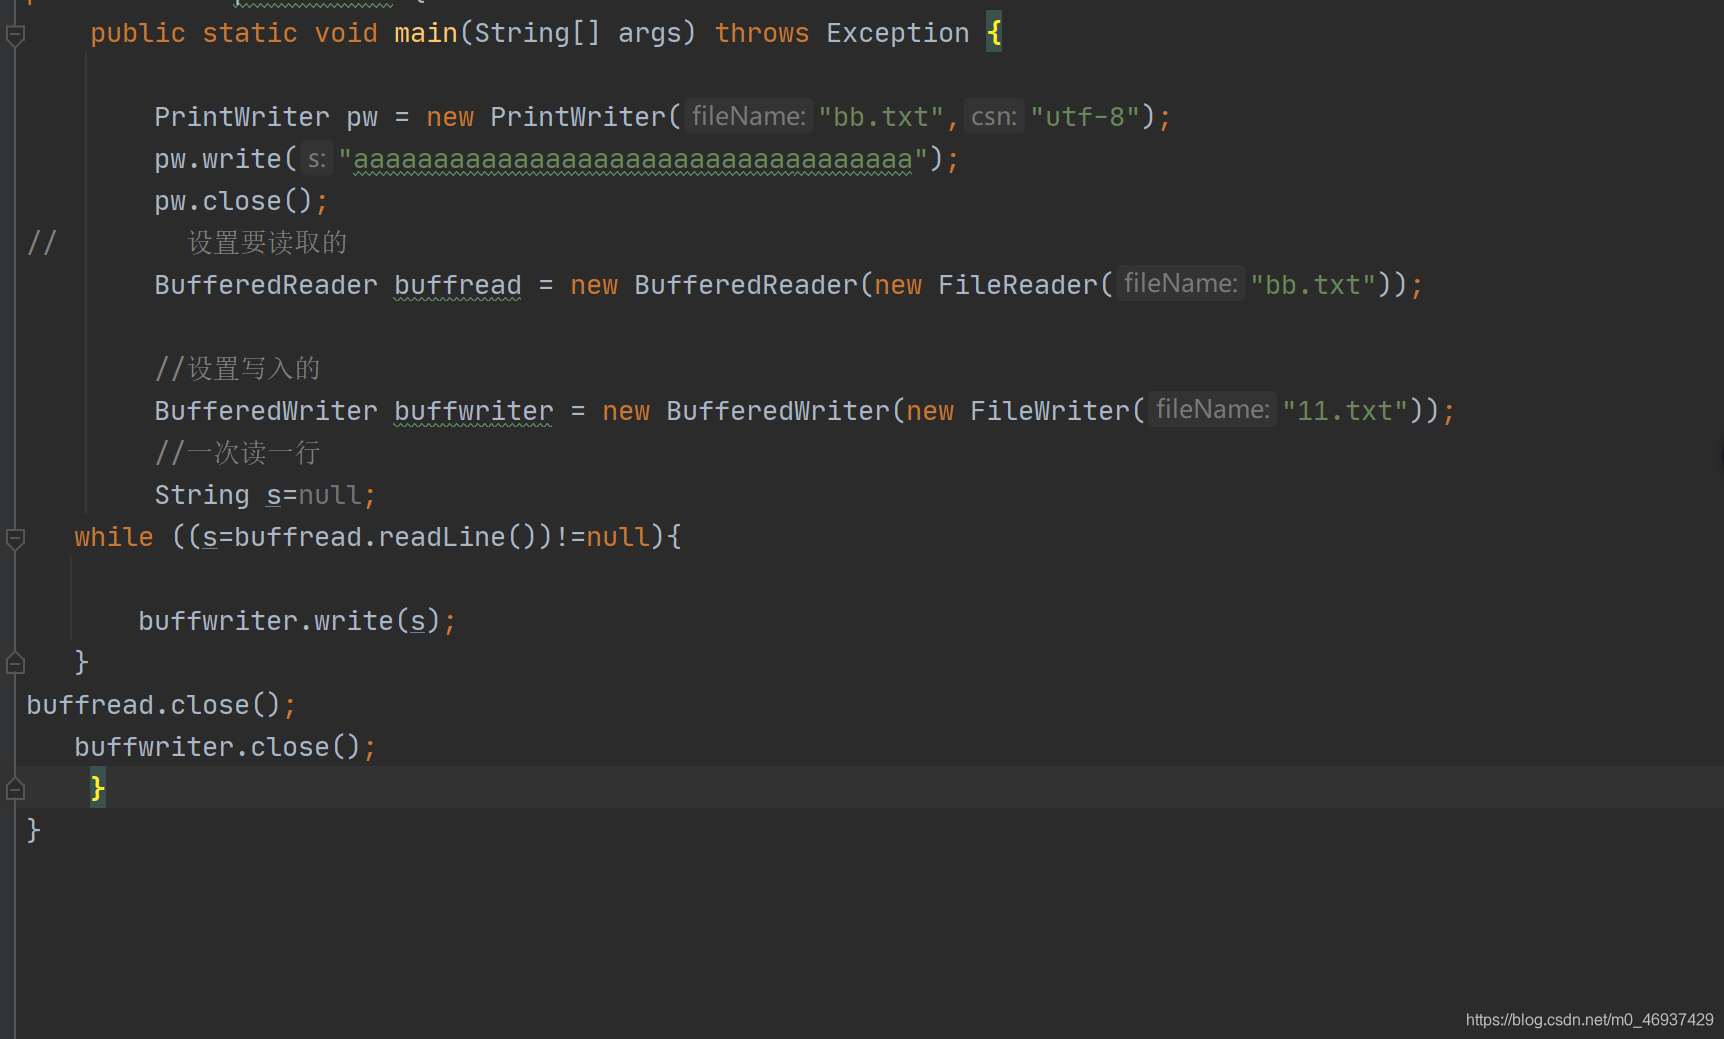The image size is (1724, 1039).
Task: Click 'FileWriter' constructor call
Action: [x=1050, y=411]
